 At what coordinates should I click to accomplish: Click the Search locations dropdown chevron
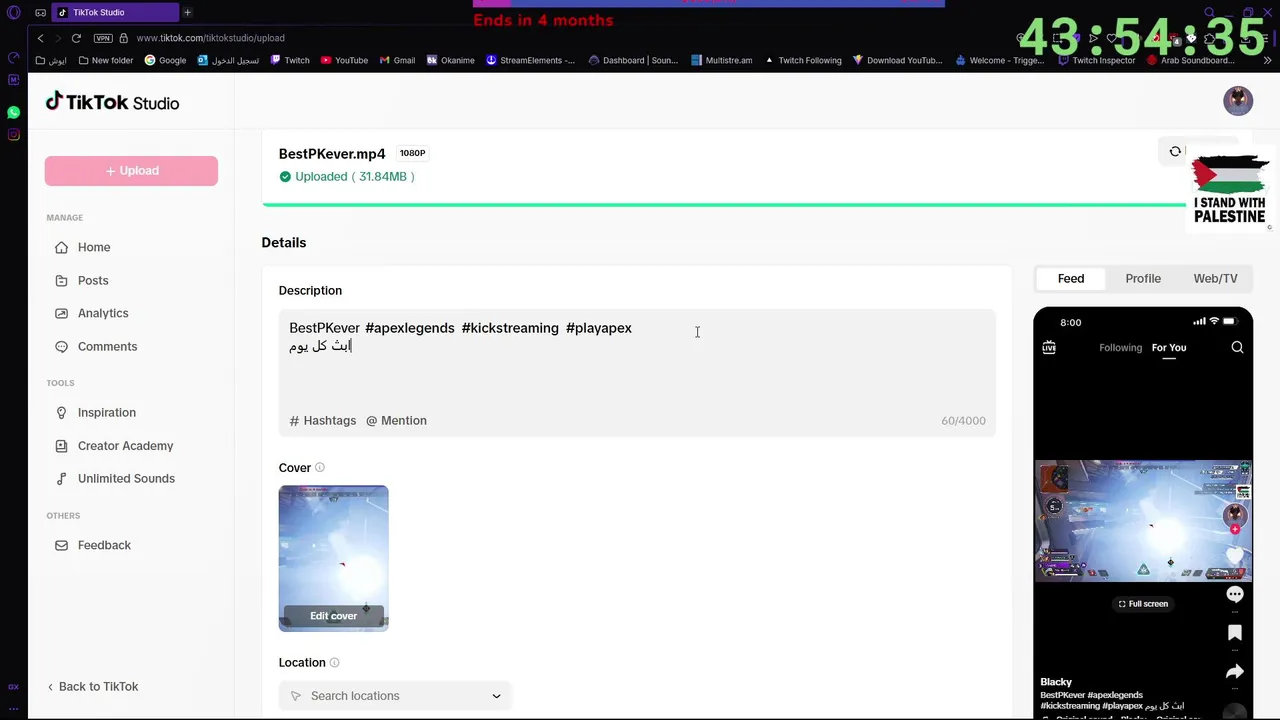[x=496, y=696]
